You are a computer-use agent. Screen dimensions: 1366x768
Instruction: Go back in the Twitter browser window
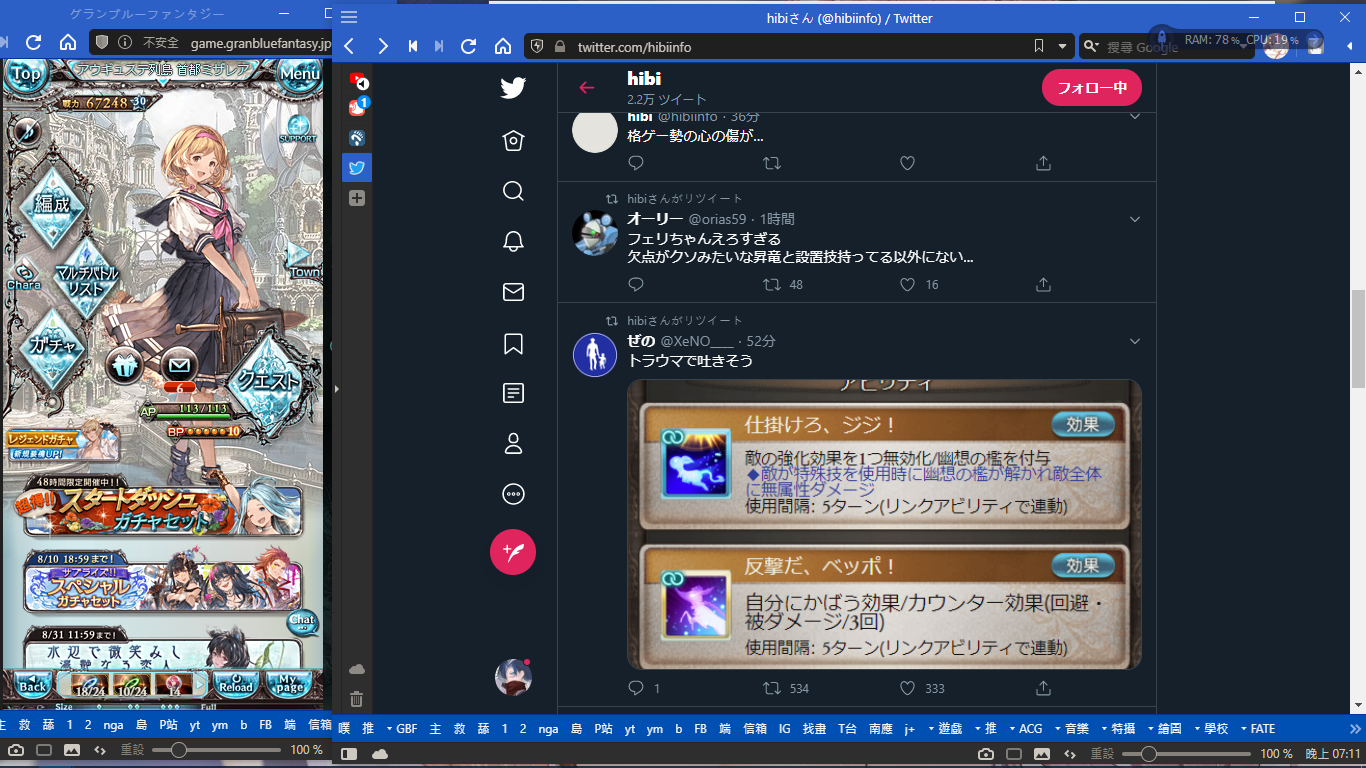[x=349, y=46]
